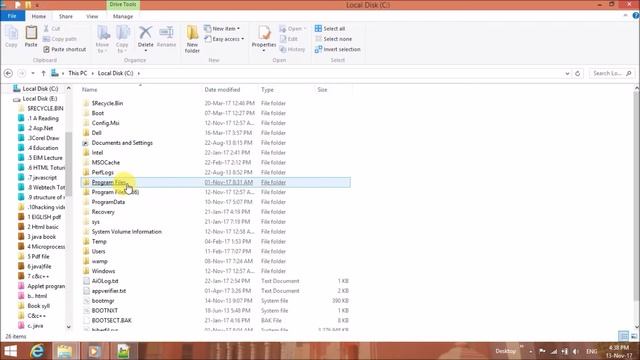Switch to the View ribbon tab
The width and height of the screenshot is (640, 360).
[x=92, y=16]
